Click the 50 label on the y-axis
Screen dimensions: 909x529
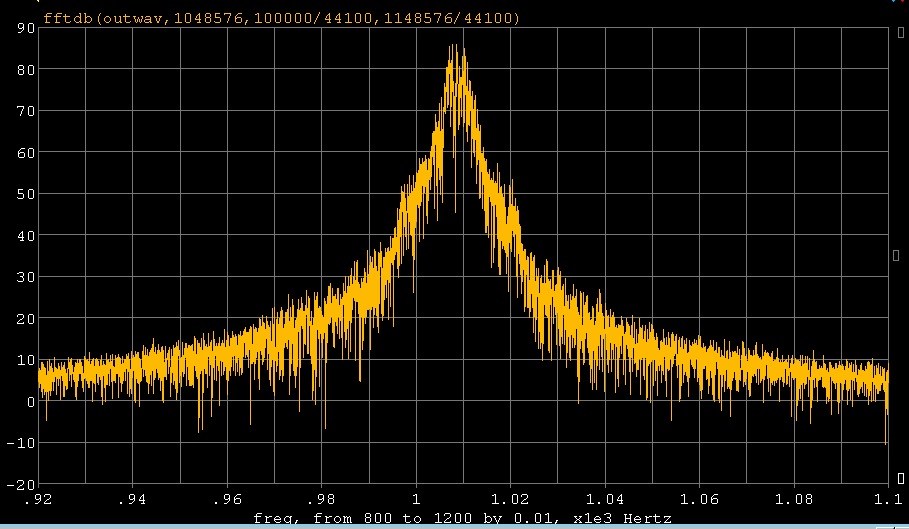26,194
